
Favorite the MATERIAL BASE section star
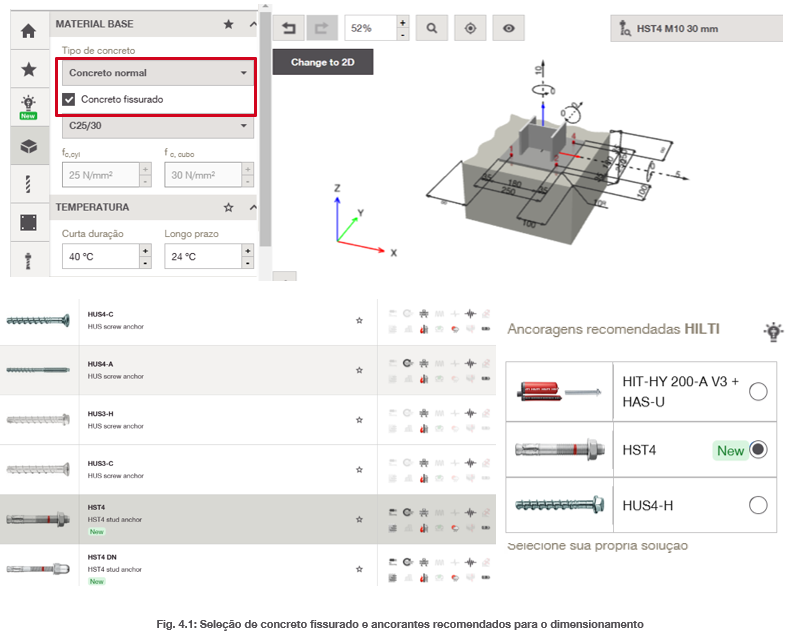[x=228, y=24]
